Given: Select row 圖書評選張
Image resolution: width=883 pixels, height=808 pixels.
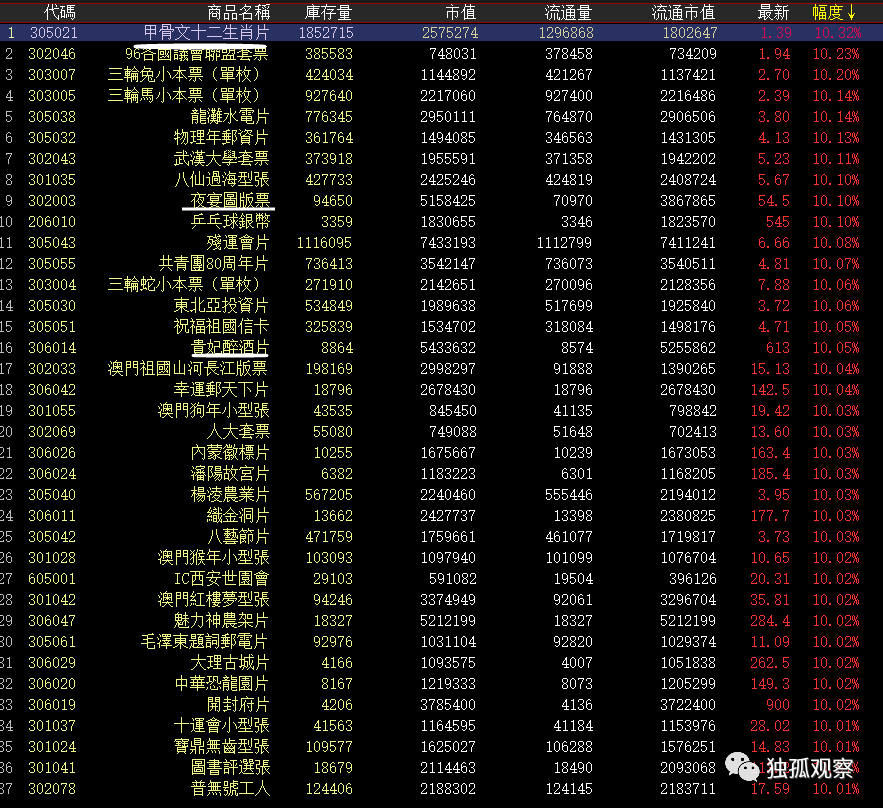Looking at the screenshot, I should point(442,767).
